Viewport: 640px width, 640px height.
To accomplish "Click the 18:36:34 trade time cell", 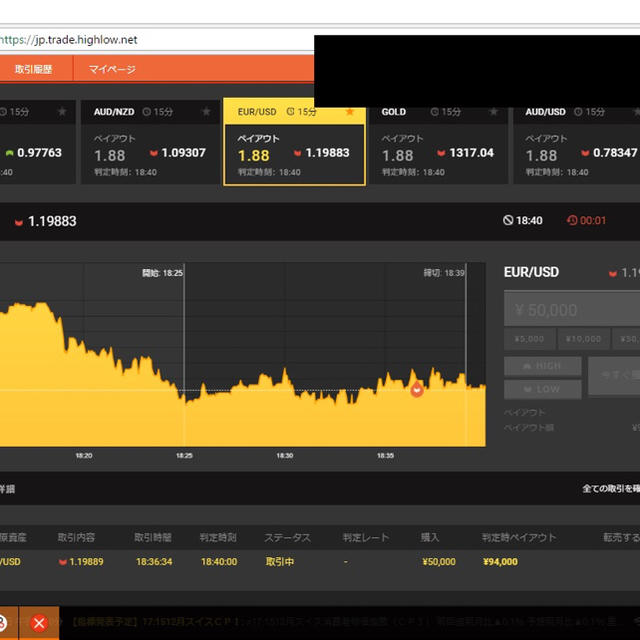I will coord(154,562).
